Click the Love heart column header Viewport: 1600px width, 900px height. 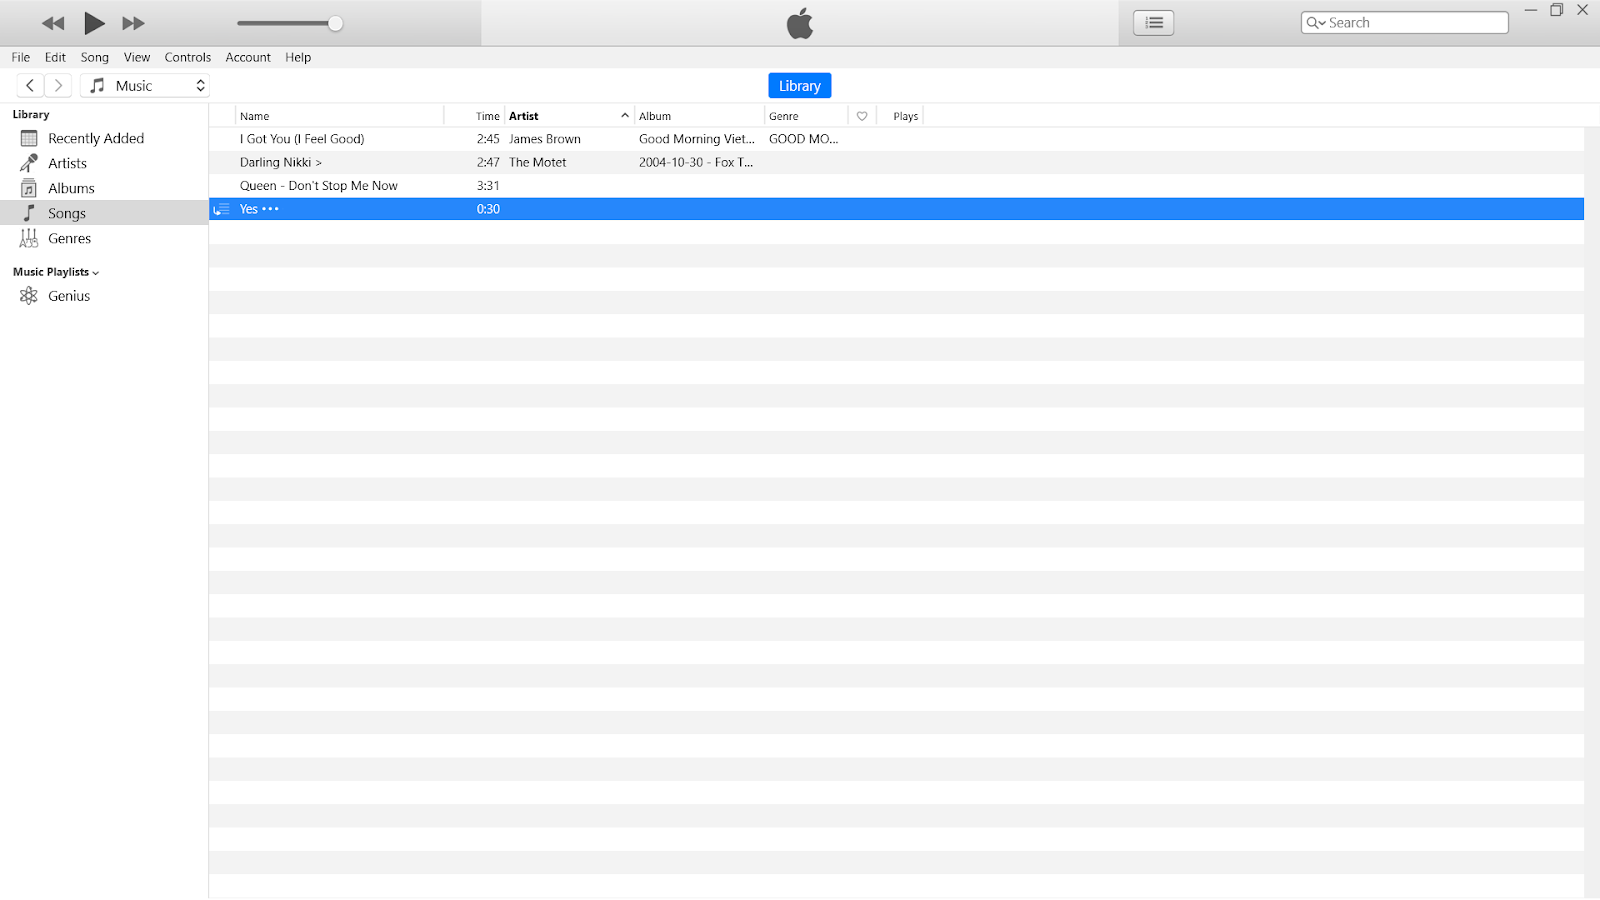click(862, 116)
